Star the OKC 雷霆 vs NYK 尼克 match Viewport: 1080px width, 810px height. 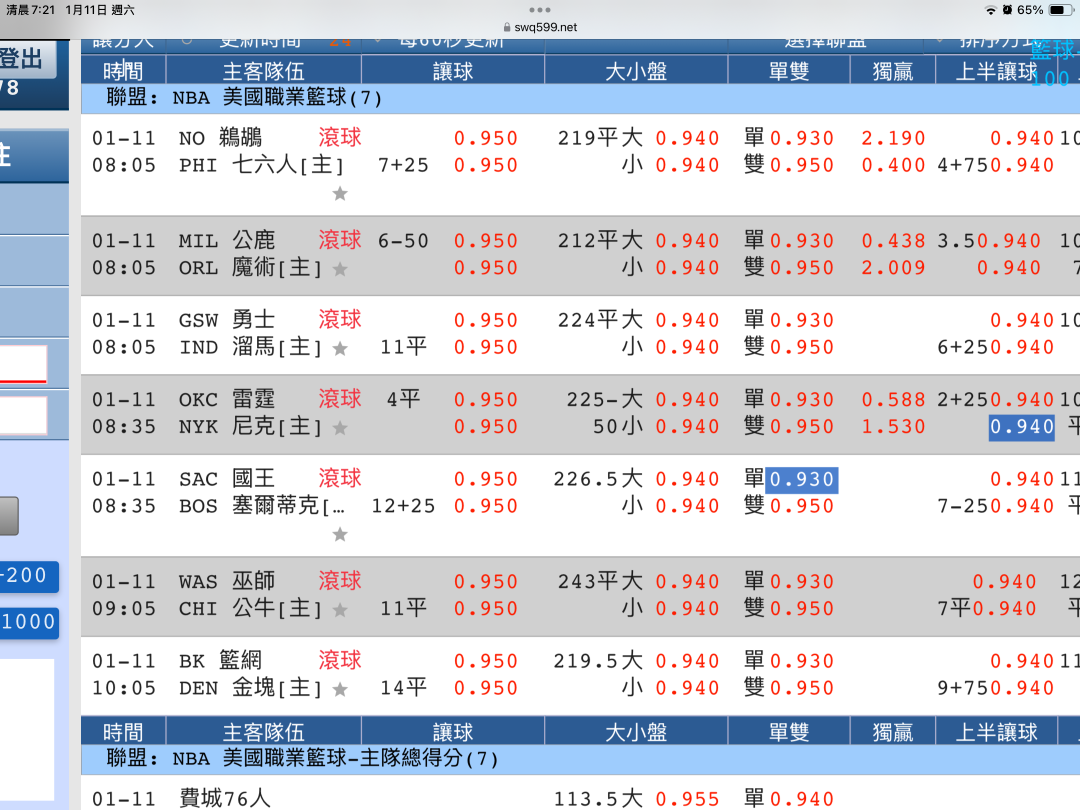tap(340, 428)
